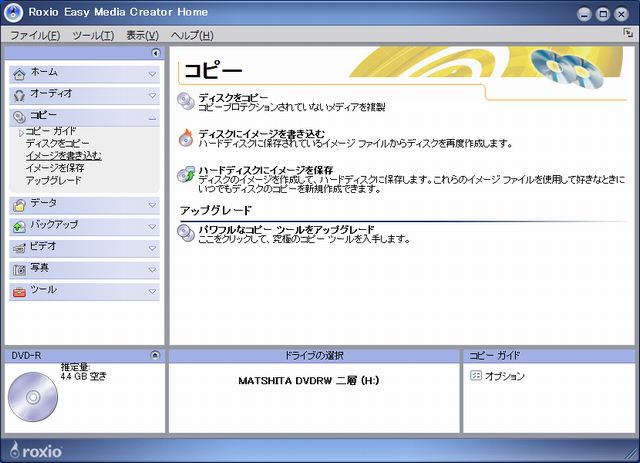Click the roxio logo in footer

36,451
